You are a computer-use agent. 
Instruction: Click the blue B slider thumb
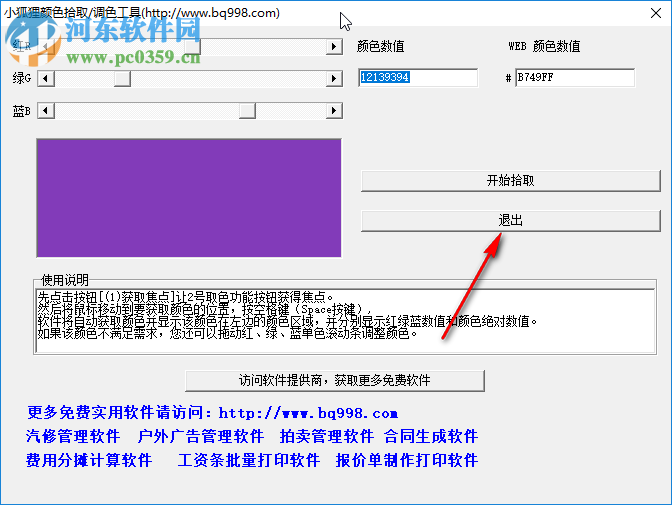click(x=247, y=111)
